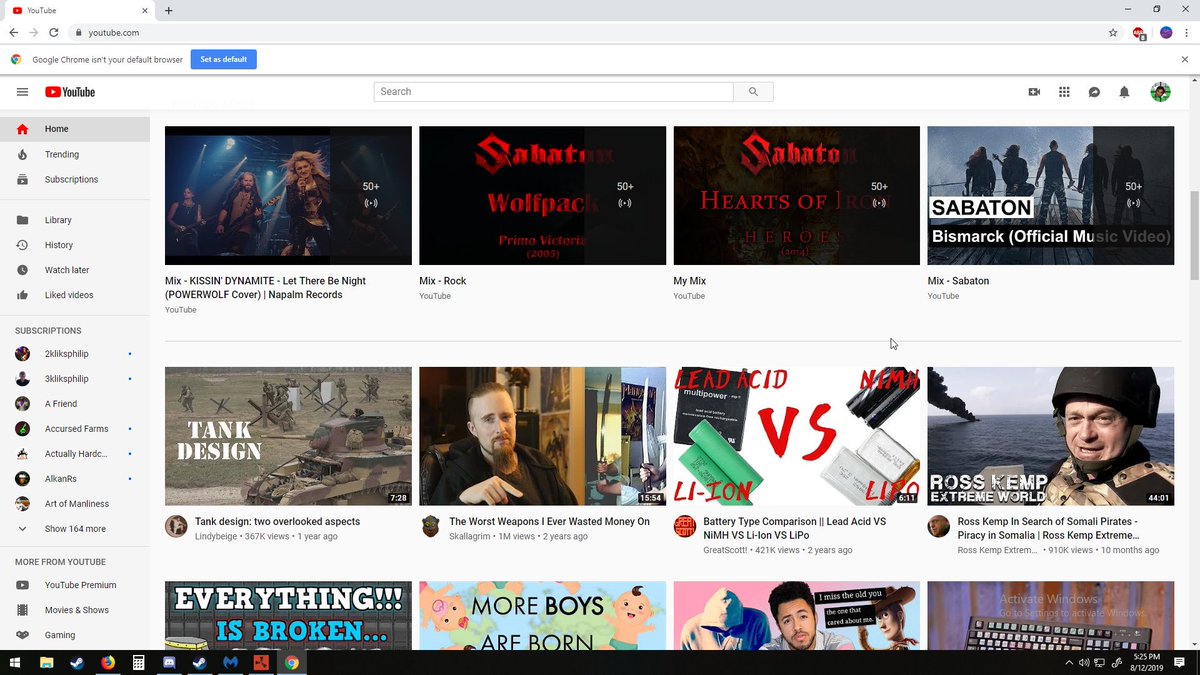The width and height of the screenshot is (1200, 675).
Task: Open Discord from the taskbar
Action: 169,662
